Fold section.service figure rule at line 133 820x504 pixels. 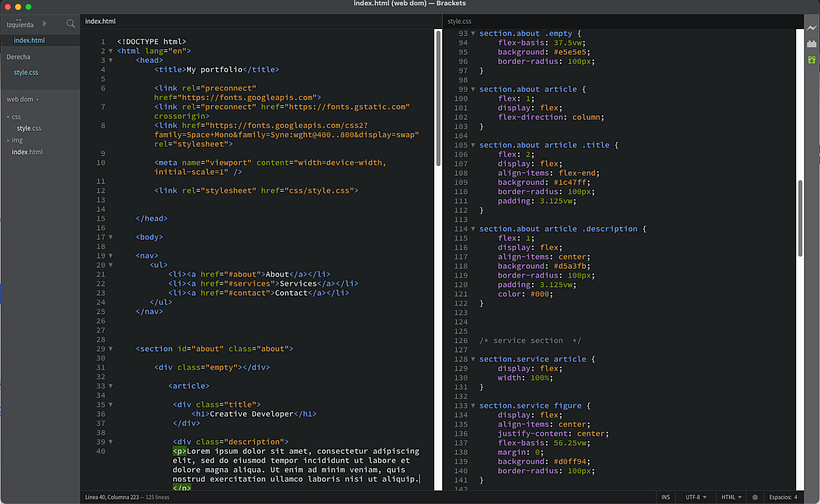coord(473,406)
